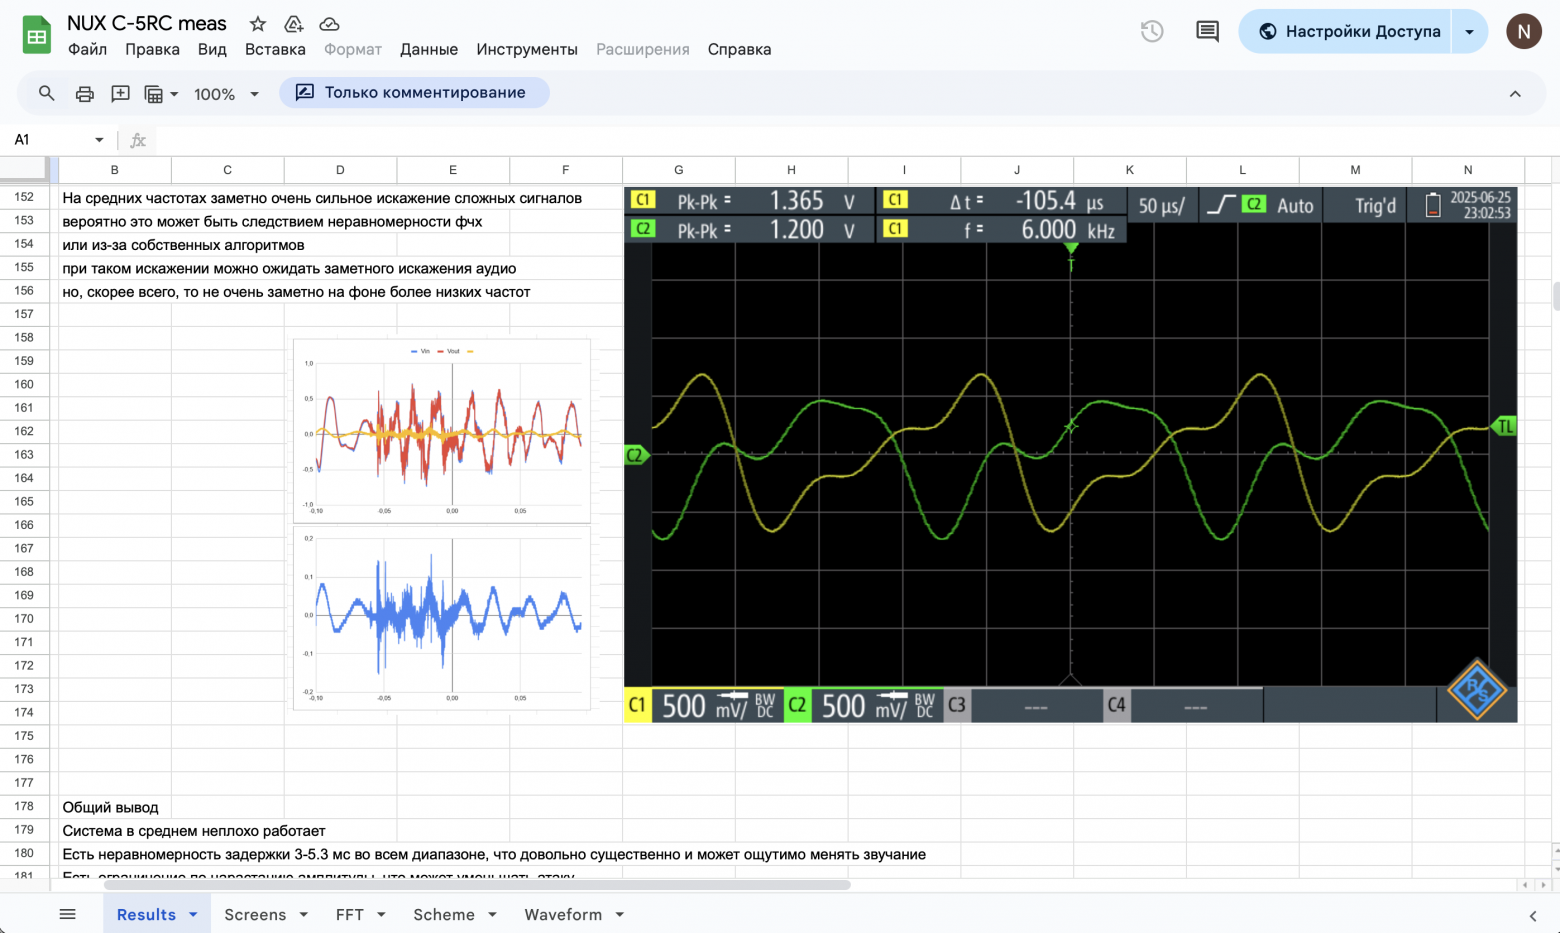Open version history clock icon
1560x933 pixels.
[1152, 32]
